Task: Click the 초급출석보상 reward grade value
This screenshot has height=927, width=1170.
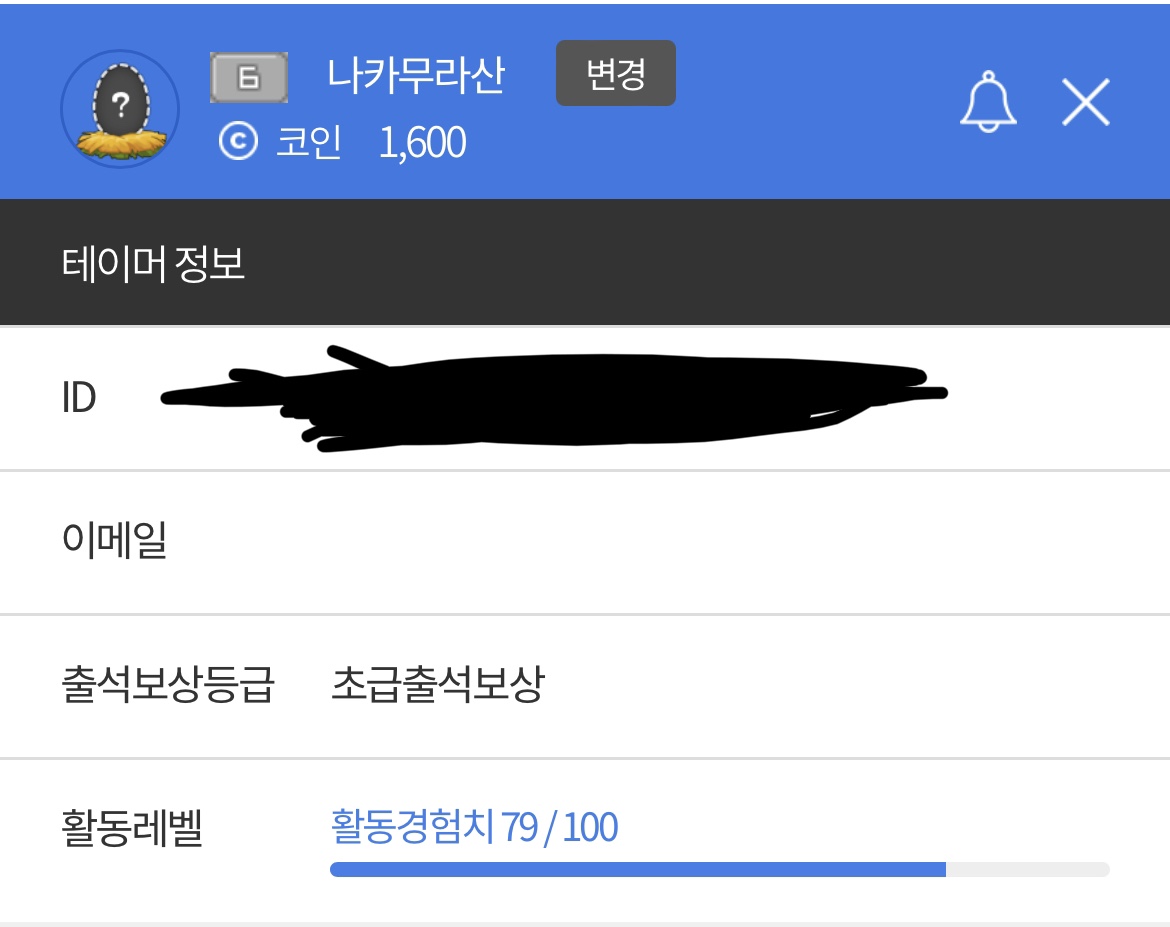Action: (x=438, y=686)
